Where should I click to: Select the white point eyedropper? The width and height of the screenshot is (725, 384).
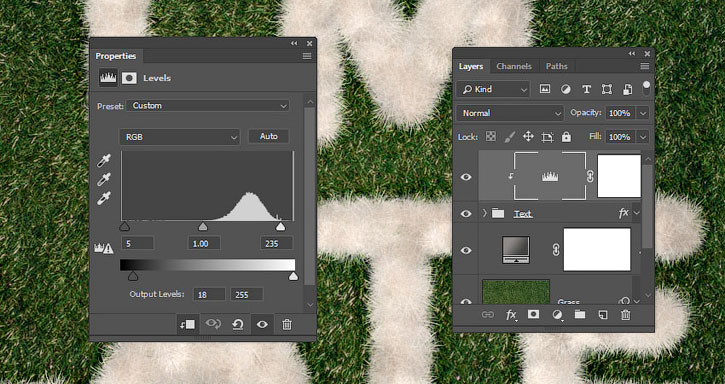coord(104,198)
